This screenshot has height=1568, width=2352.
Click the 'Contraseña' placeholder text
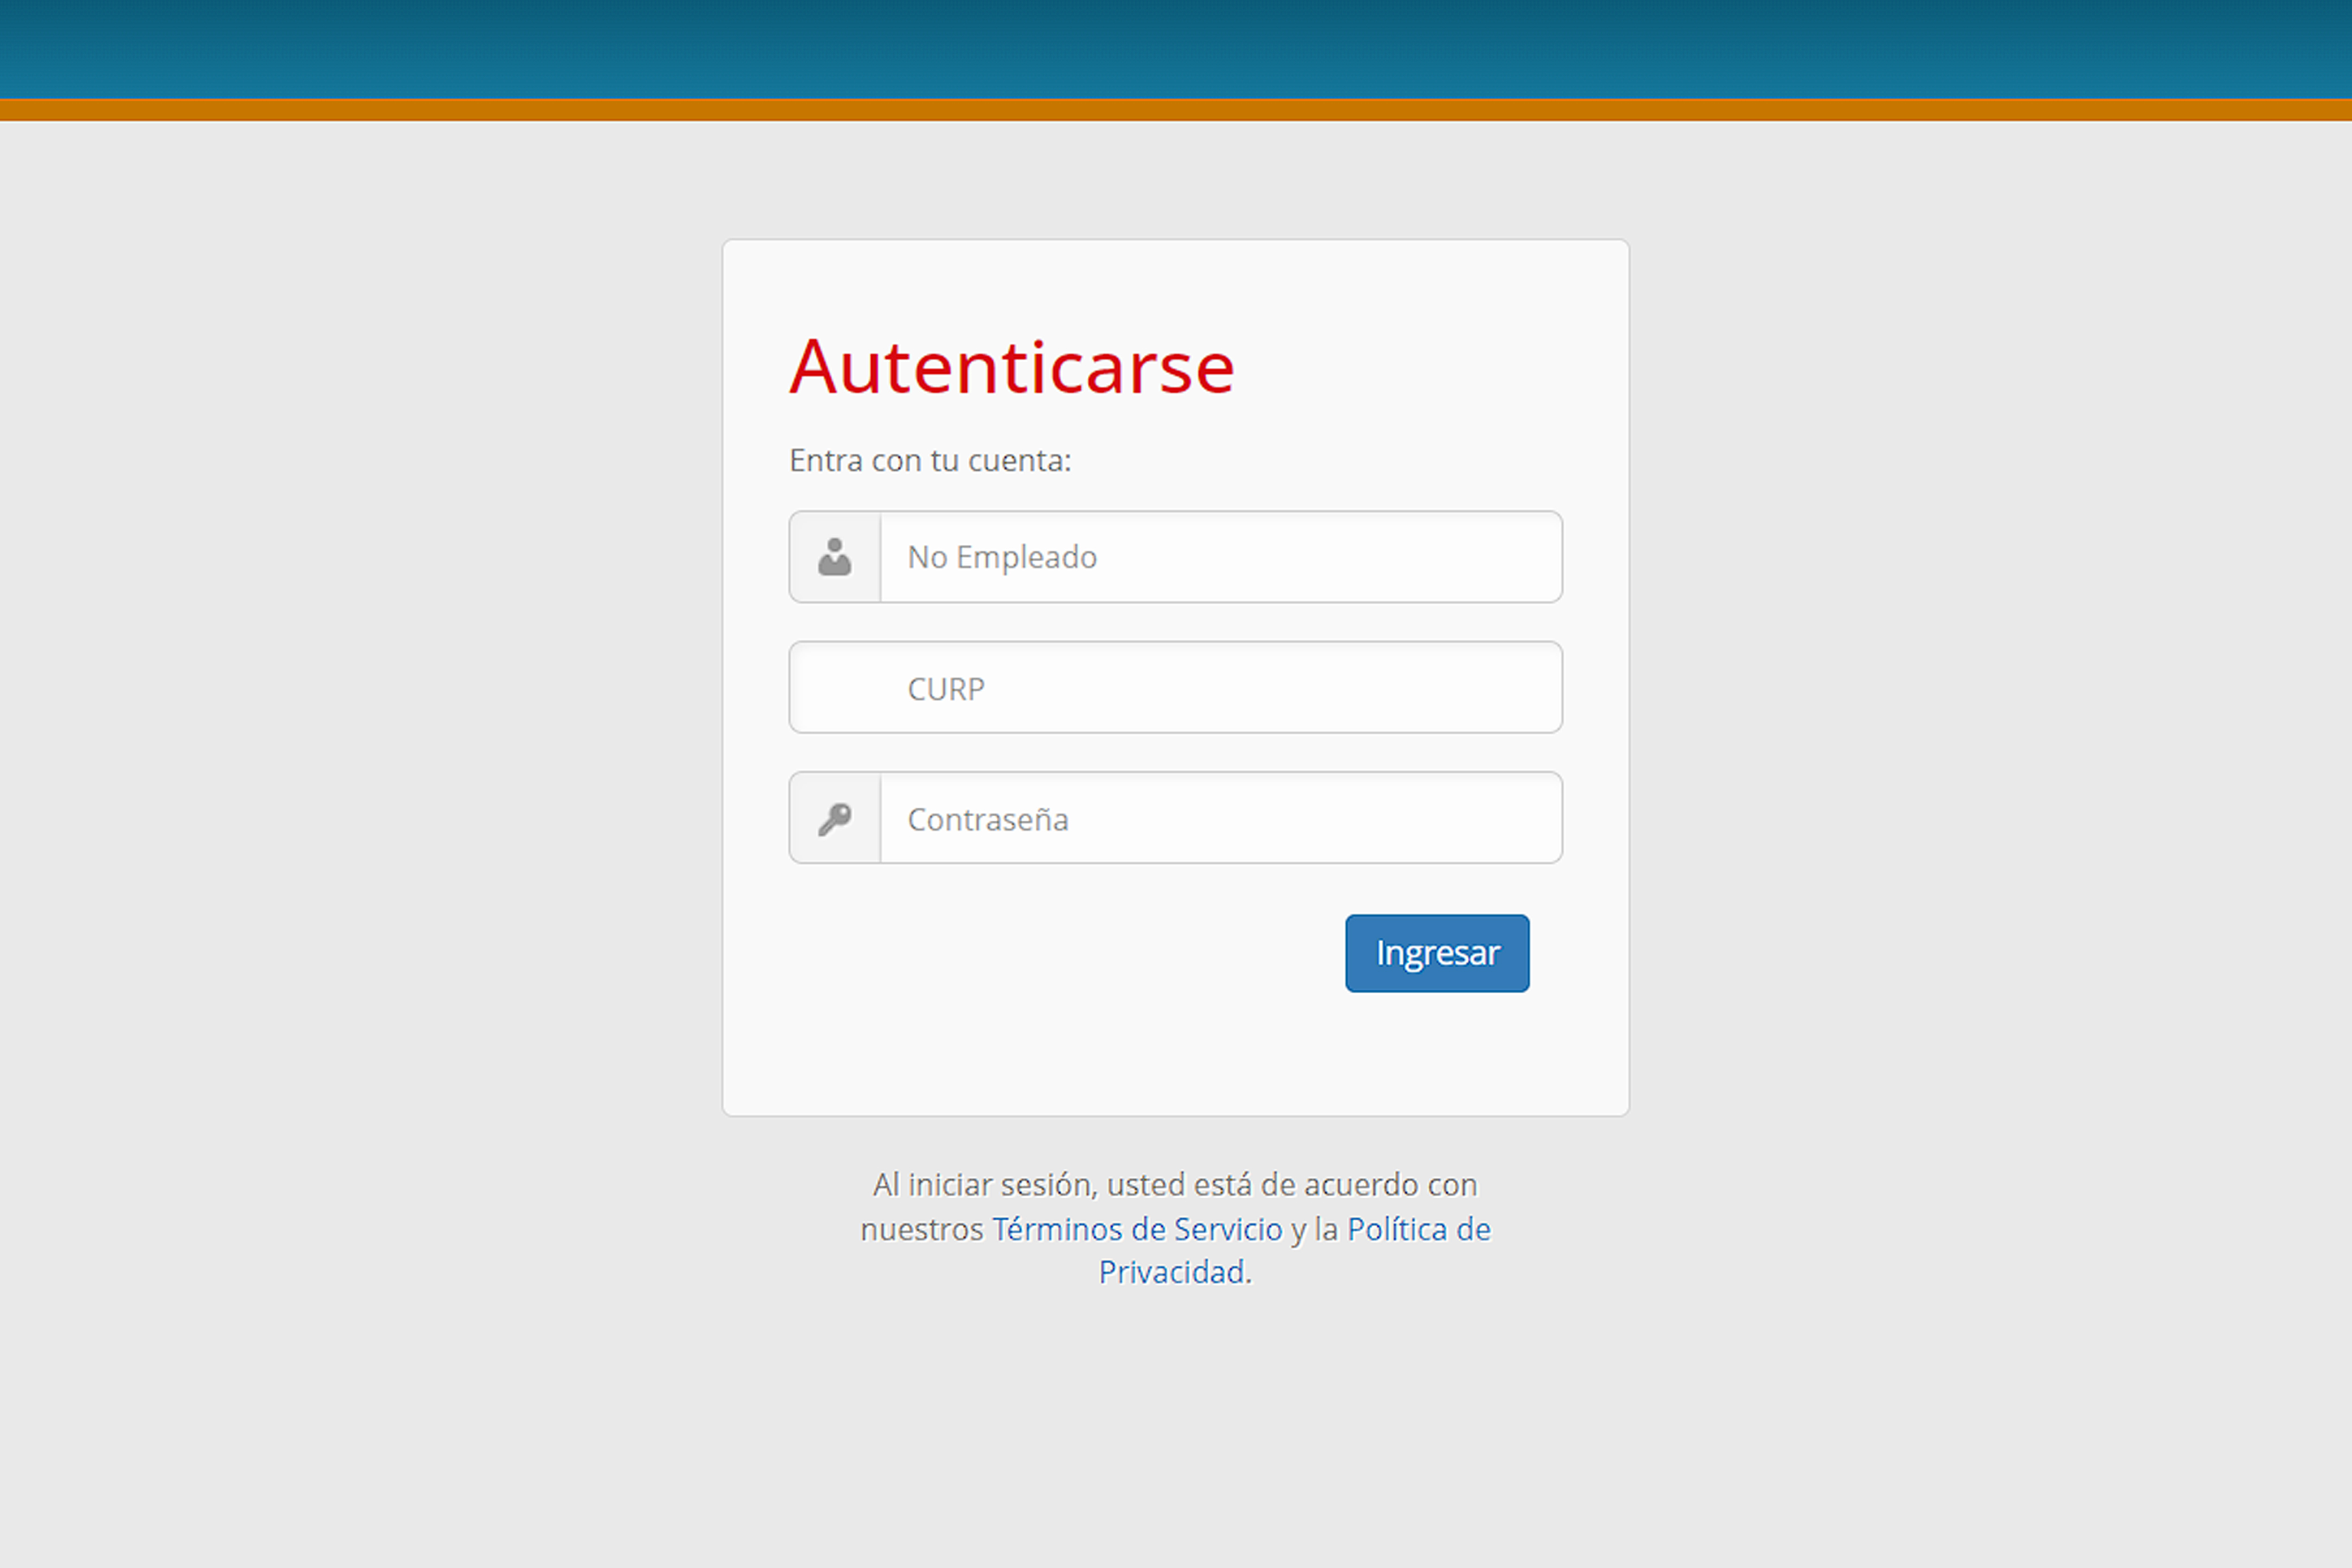point(988,820)
